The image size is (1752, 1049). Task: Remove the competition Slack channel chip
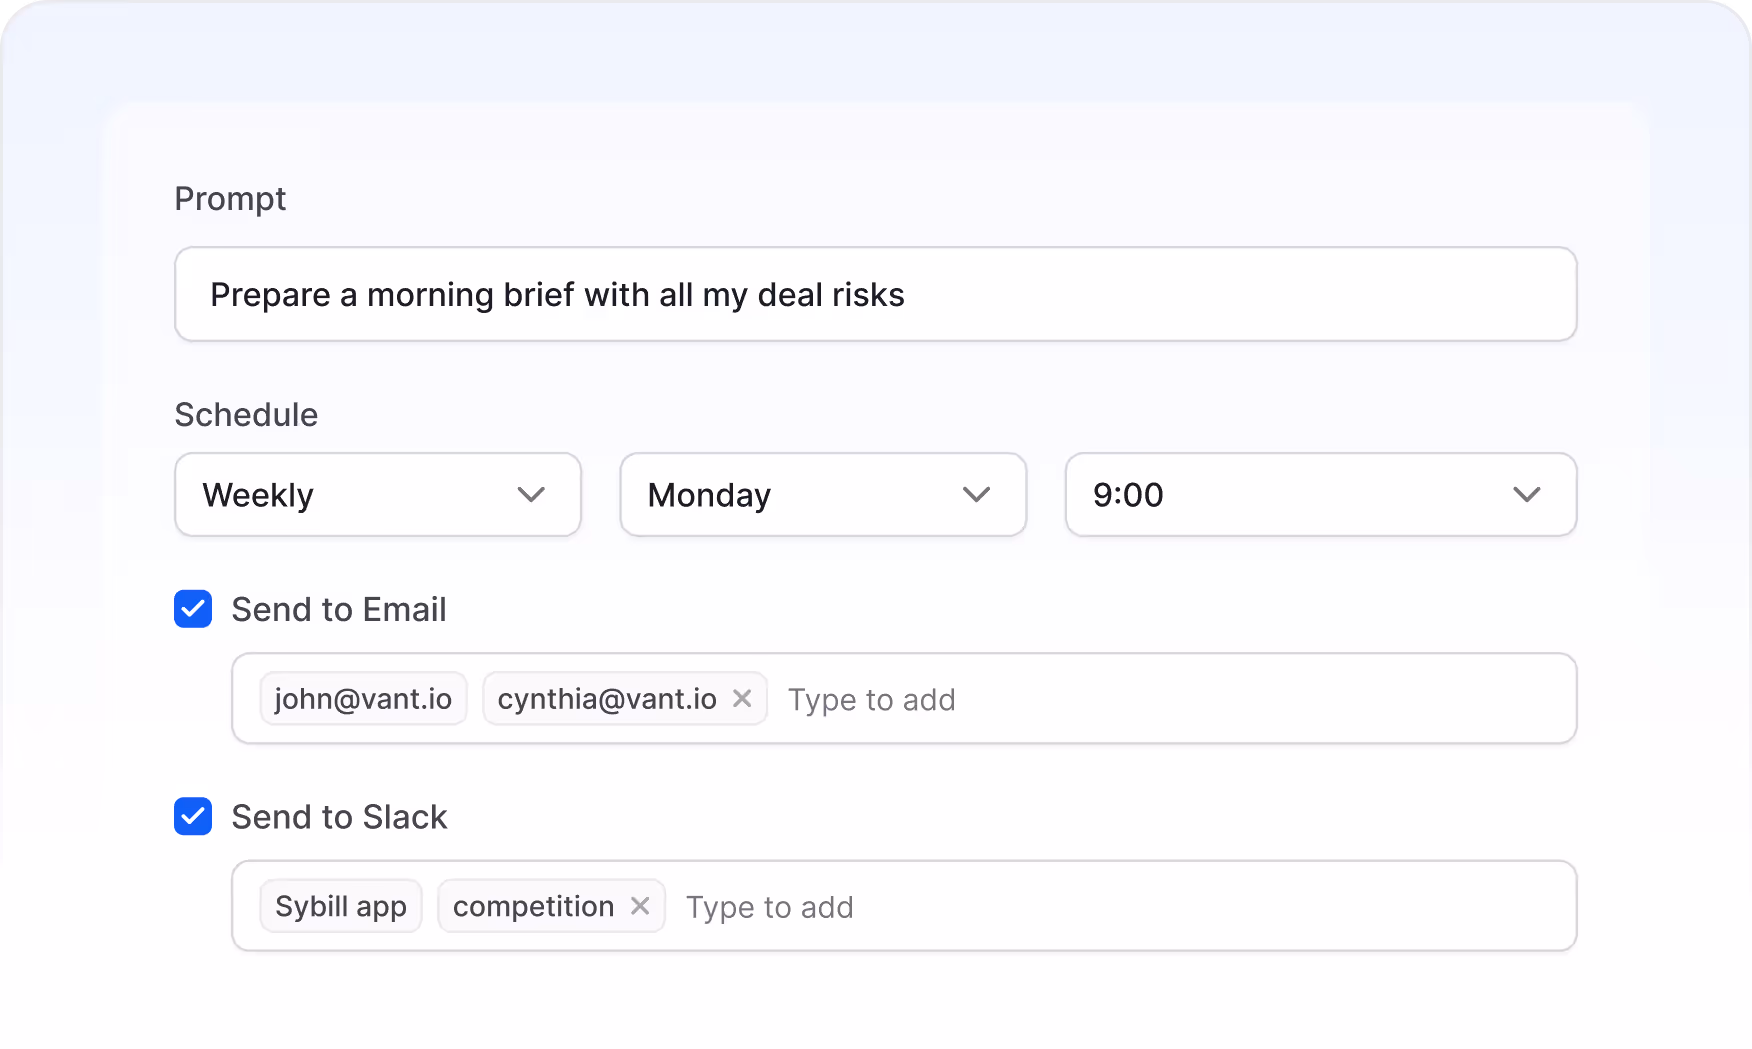pos(640,905)
